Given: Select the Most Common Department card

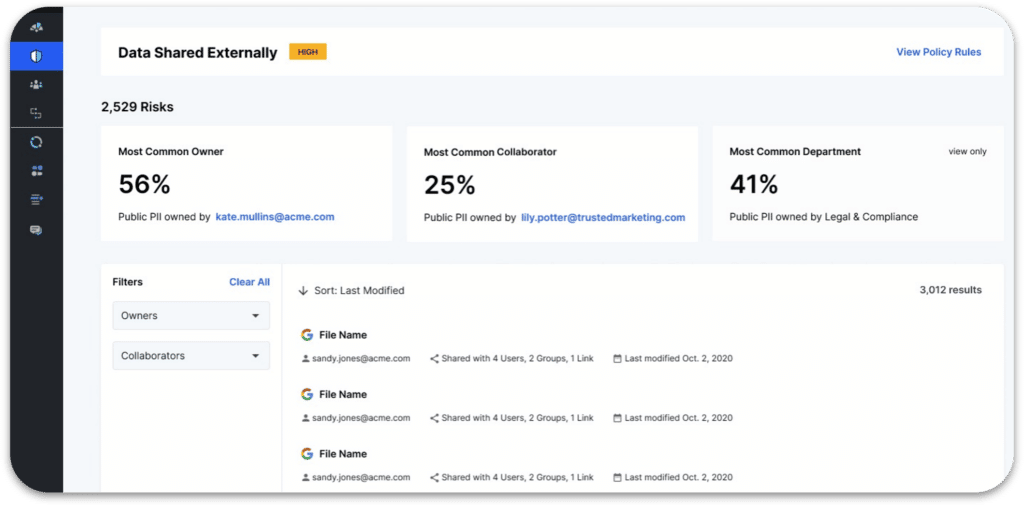Looking at the screenshot, I should point(857,184).
